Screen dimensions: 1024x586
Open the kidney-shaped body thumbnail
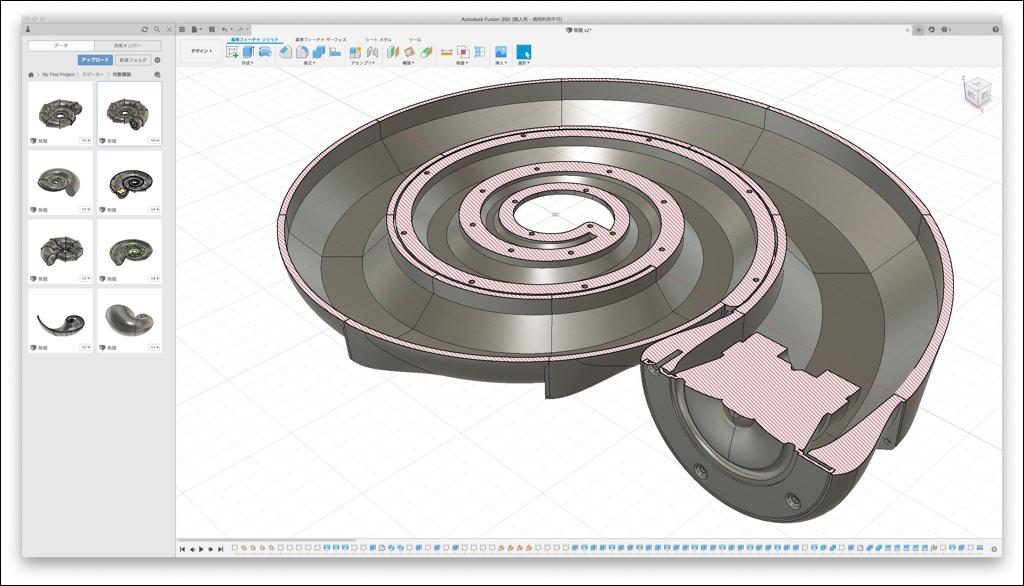coord(129,321)
